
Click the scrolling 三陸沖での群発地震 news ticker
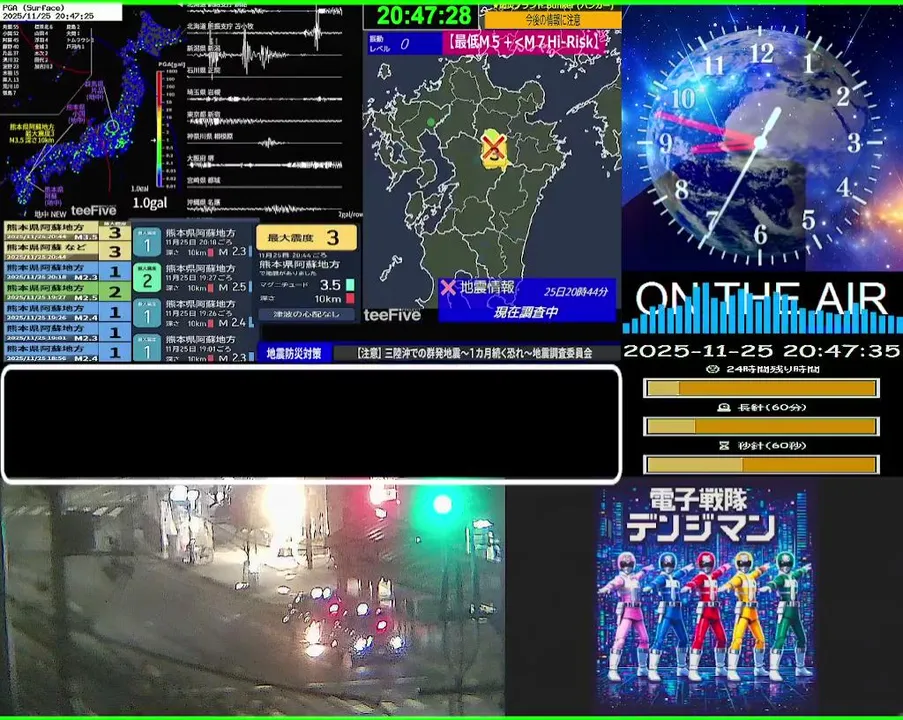coord(475,353)
